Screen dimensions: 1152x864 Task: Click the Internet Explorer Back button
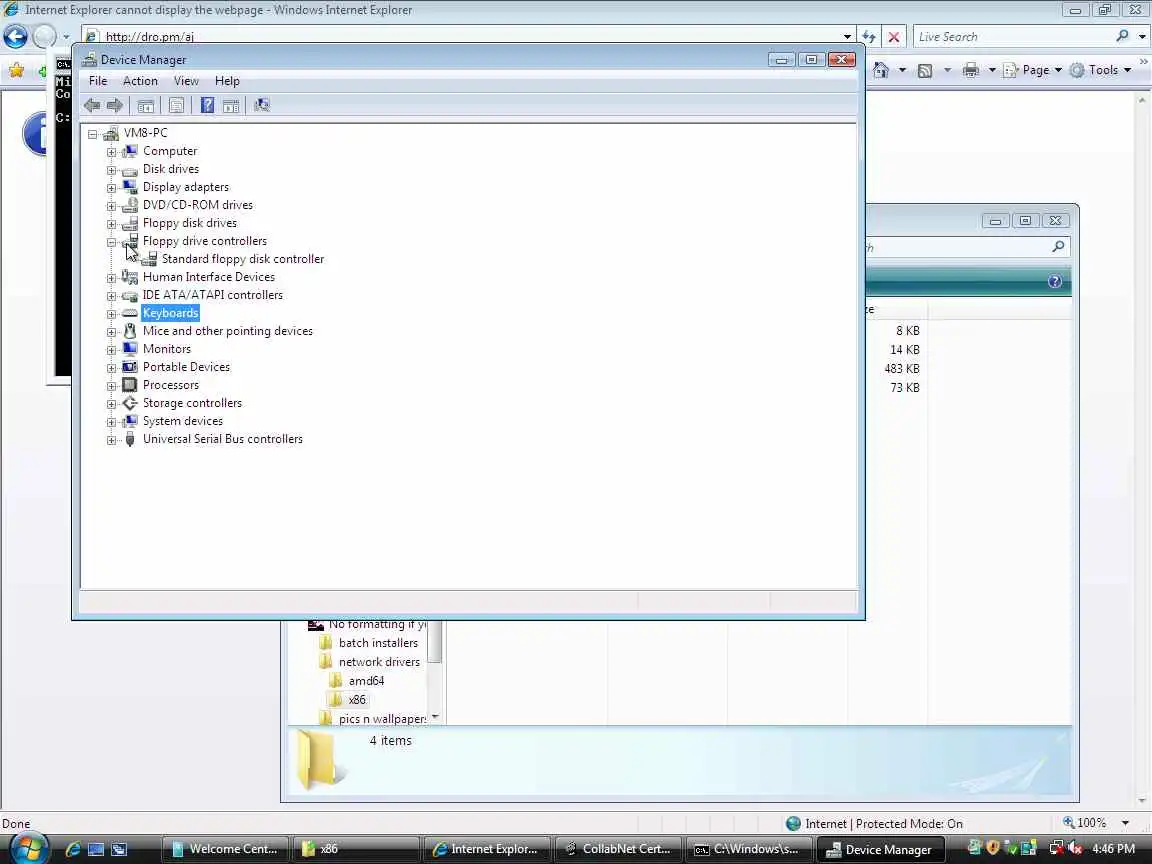click(x=15, y=36)
